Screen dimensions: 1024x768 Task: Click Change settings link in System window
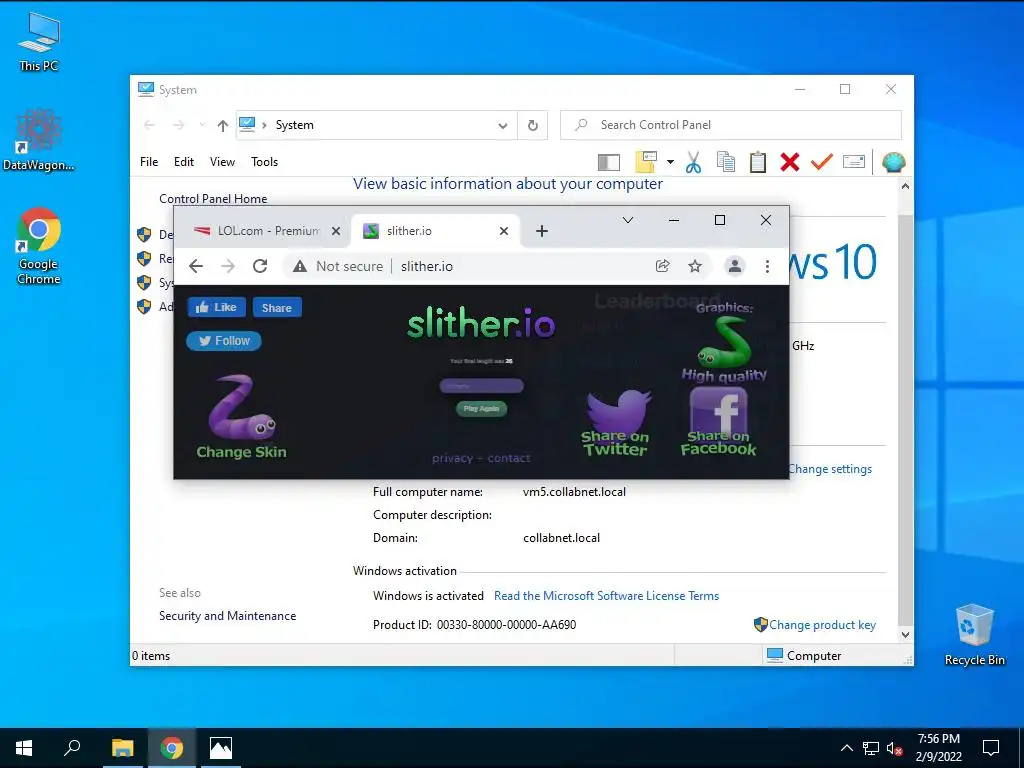coord(830,469)
